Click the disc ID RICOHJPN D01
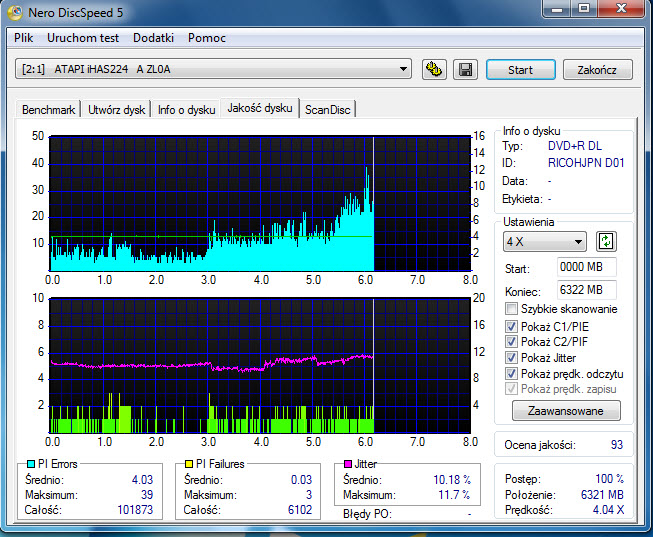Image resolution: width=653 pixels, height=537 pixels. pos(586,163)
